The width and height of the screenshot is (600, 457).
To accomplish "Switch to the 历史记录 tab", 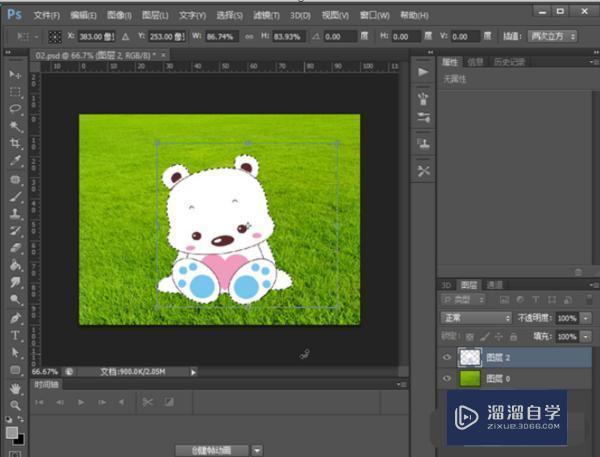I will [x=511, y=61].
